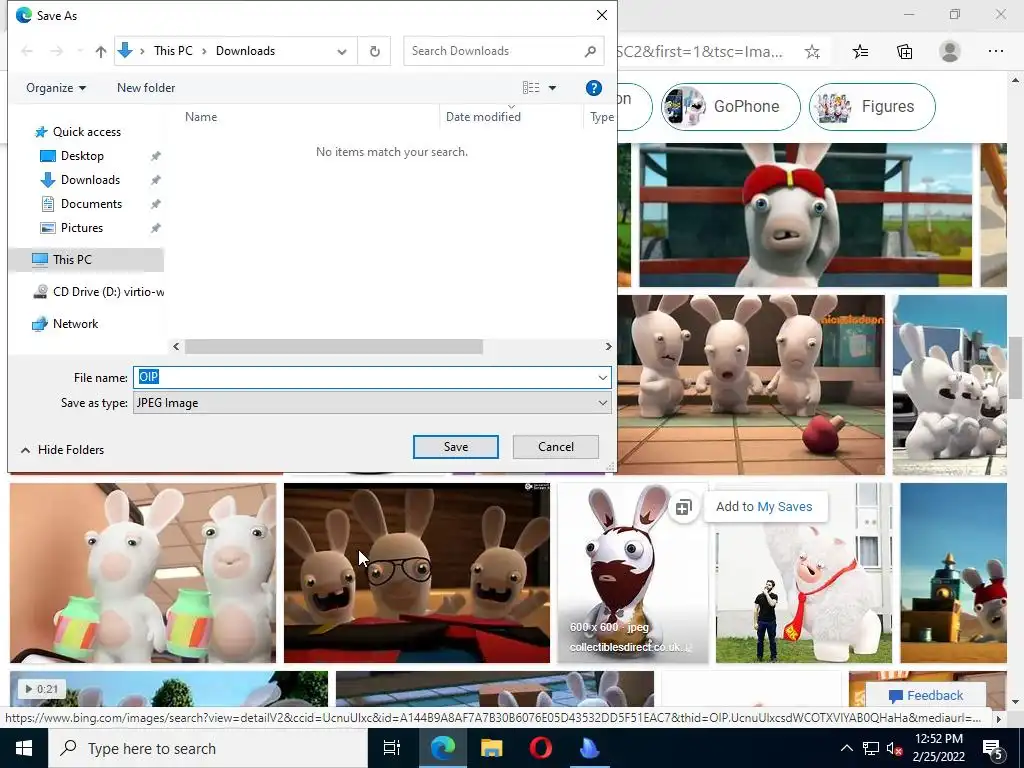Open the Save As dialog help button
Viewport: 1024px width, 768px height.
593,88
